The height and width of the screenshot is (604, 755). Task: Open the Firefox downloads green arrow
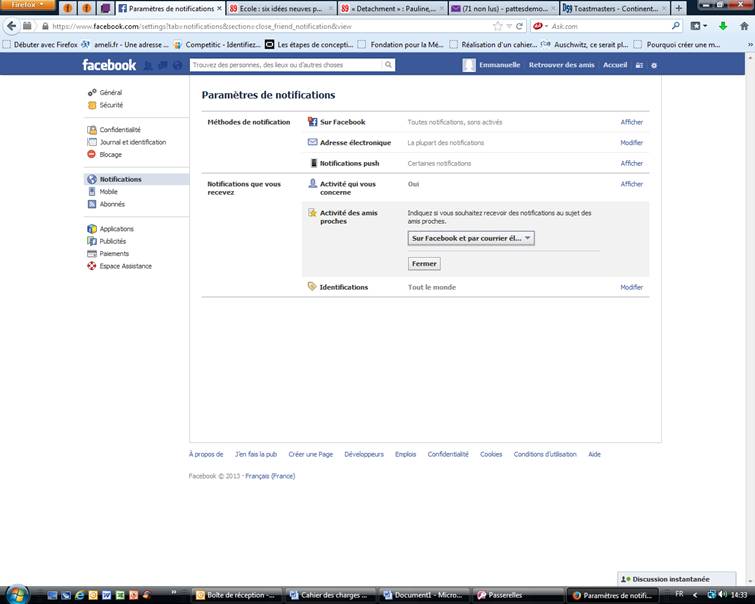click(723, 26)
